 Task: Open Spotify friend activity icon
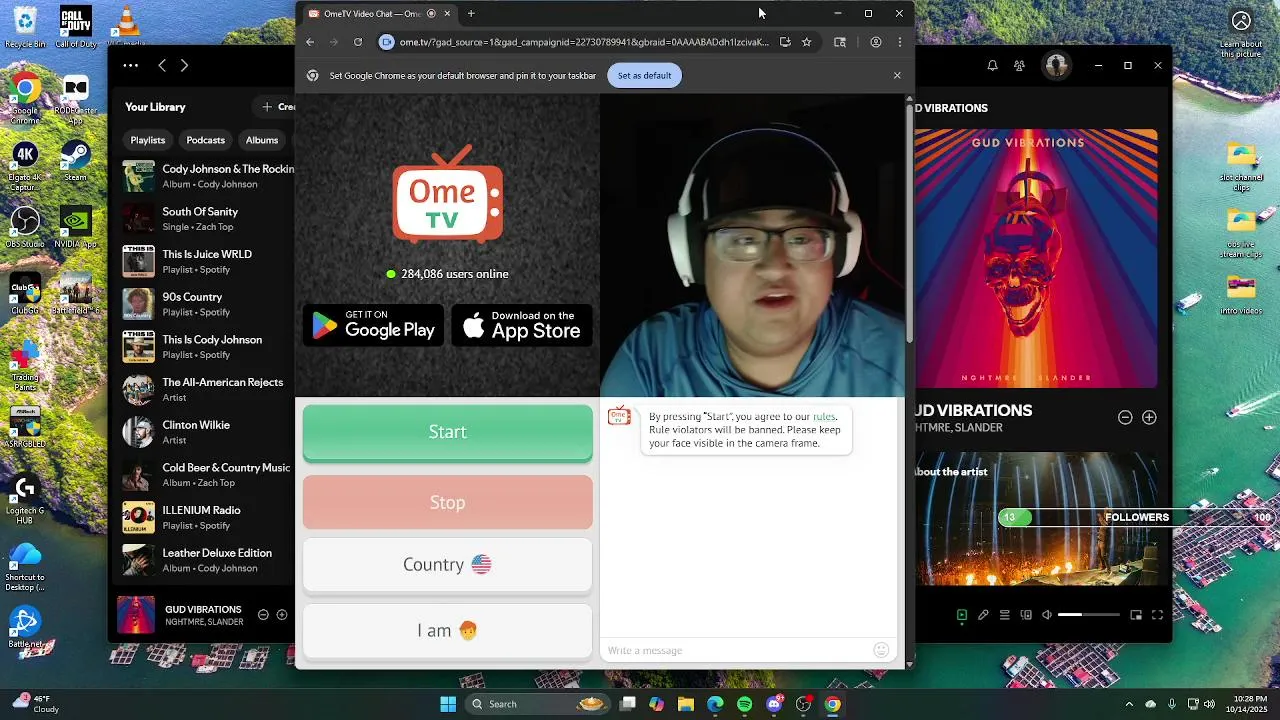(1019, 65)
